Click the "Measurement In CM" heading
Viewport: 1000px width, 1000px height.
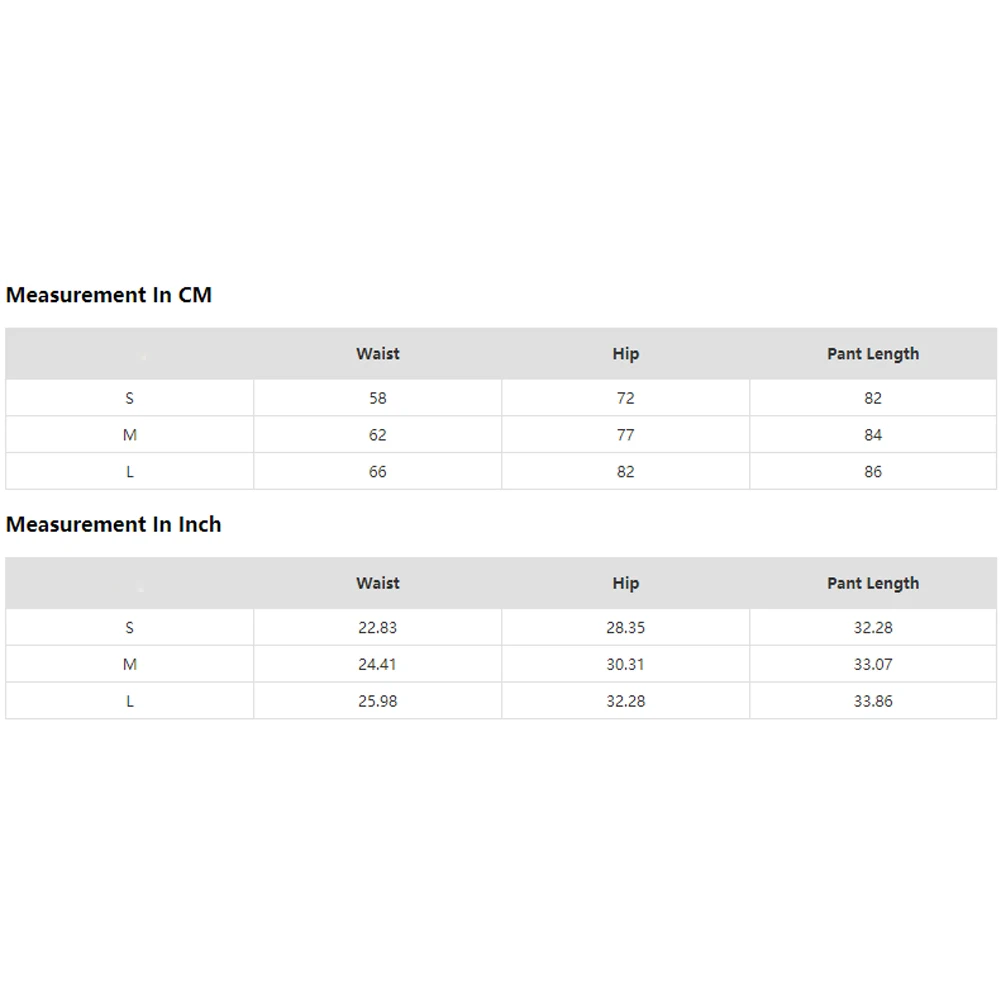(x=109, y=295)
